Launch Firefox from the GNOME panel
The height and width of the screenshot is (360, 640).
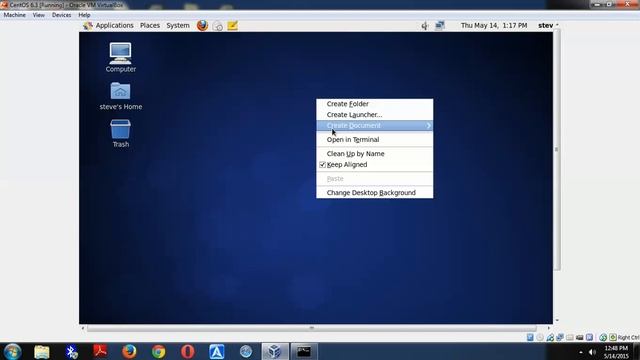(202, 25)
